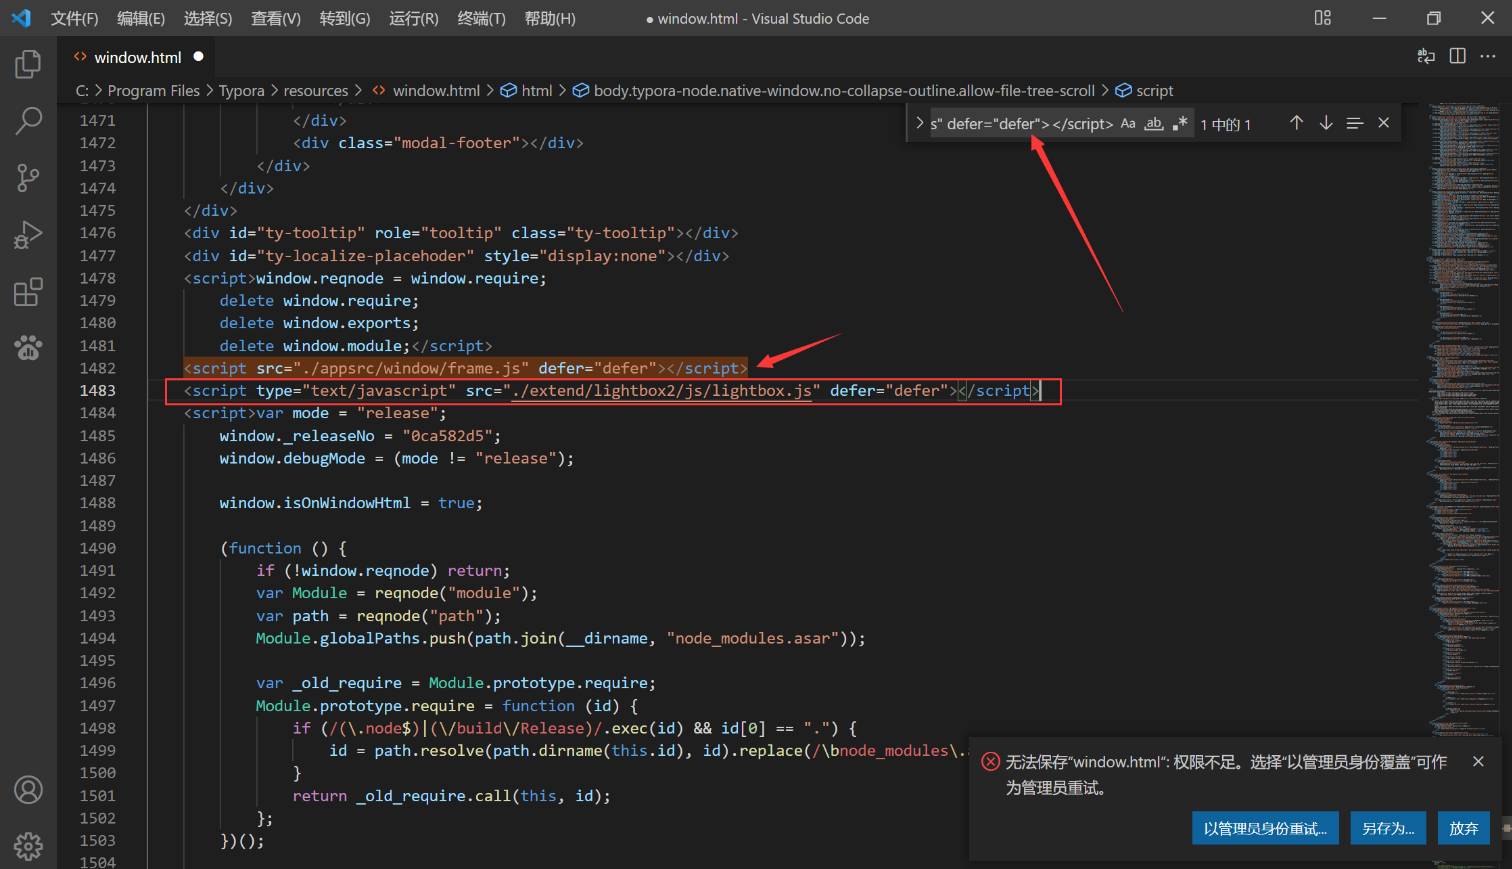1512x869 pixels.
Task: Click the Typora breadcrumb
Action: 242,90
